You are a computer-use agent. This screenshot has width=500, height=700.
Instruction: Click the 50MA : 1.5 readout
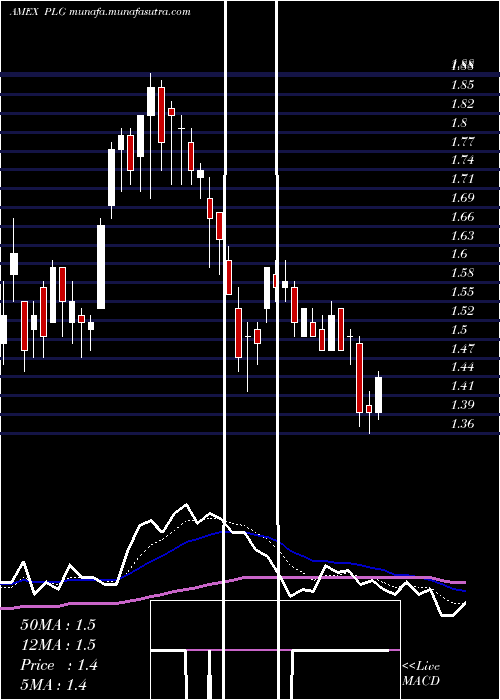tap(58, 625)
